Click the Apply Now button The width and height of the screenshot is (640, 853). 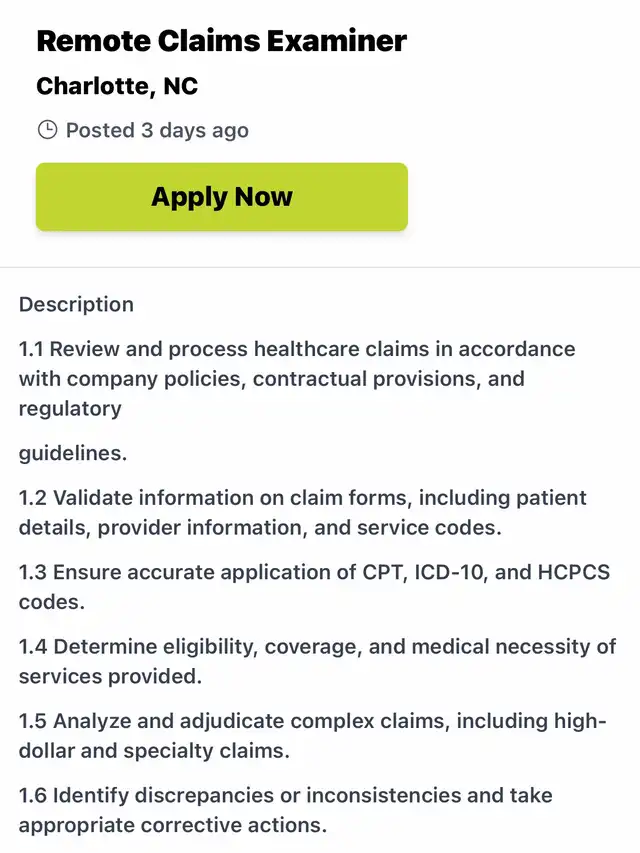tap(221, 196)
